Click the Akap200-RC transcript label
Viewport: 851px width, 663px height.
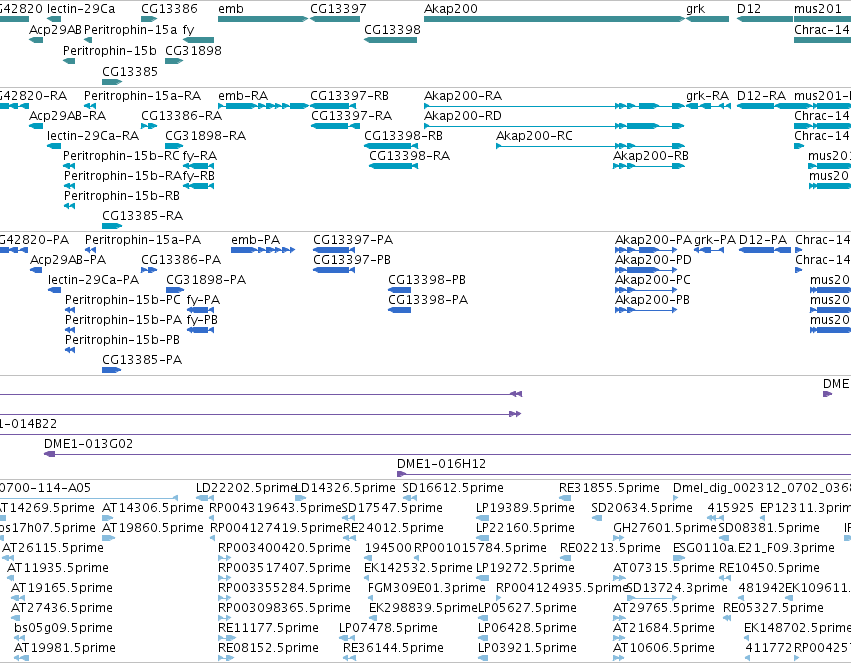point(535,136)
